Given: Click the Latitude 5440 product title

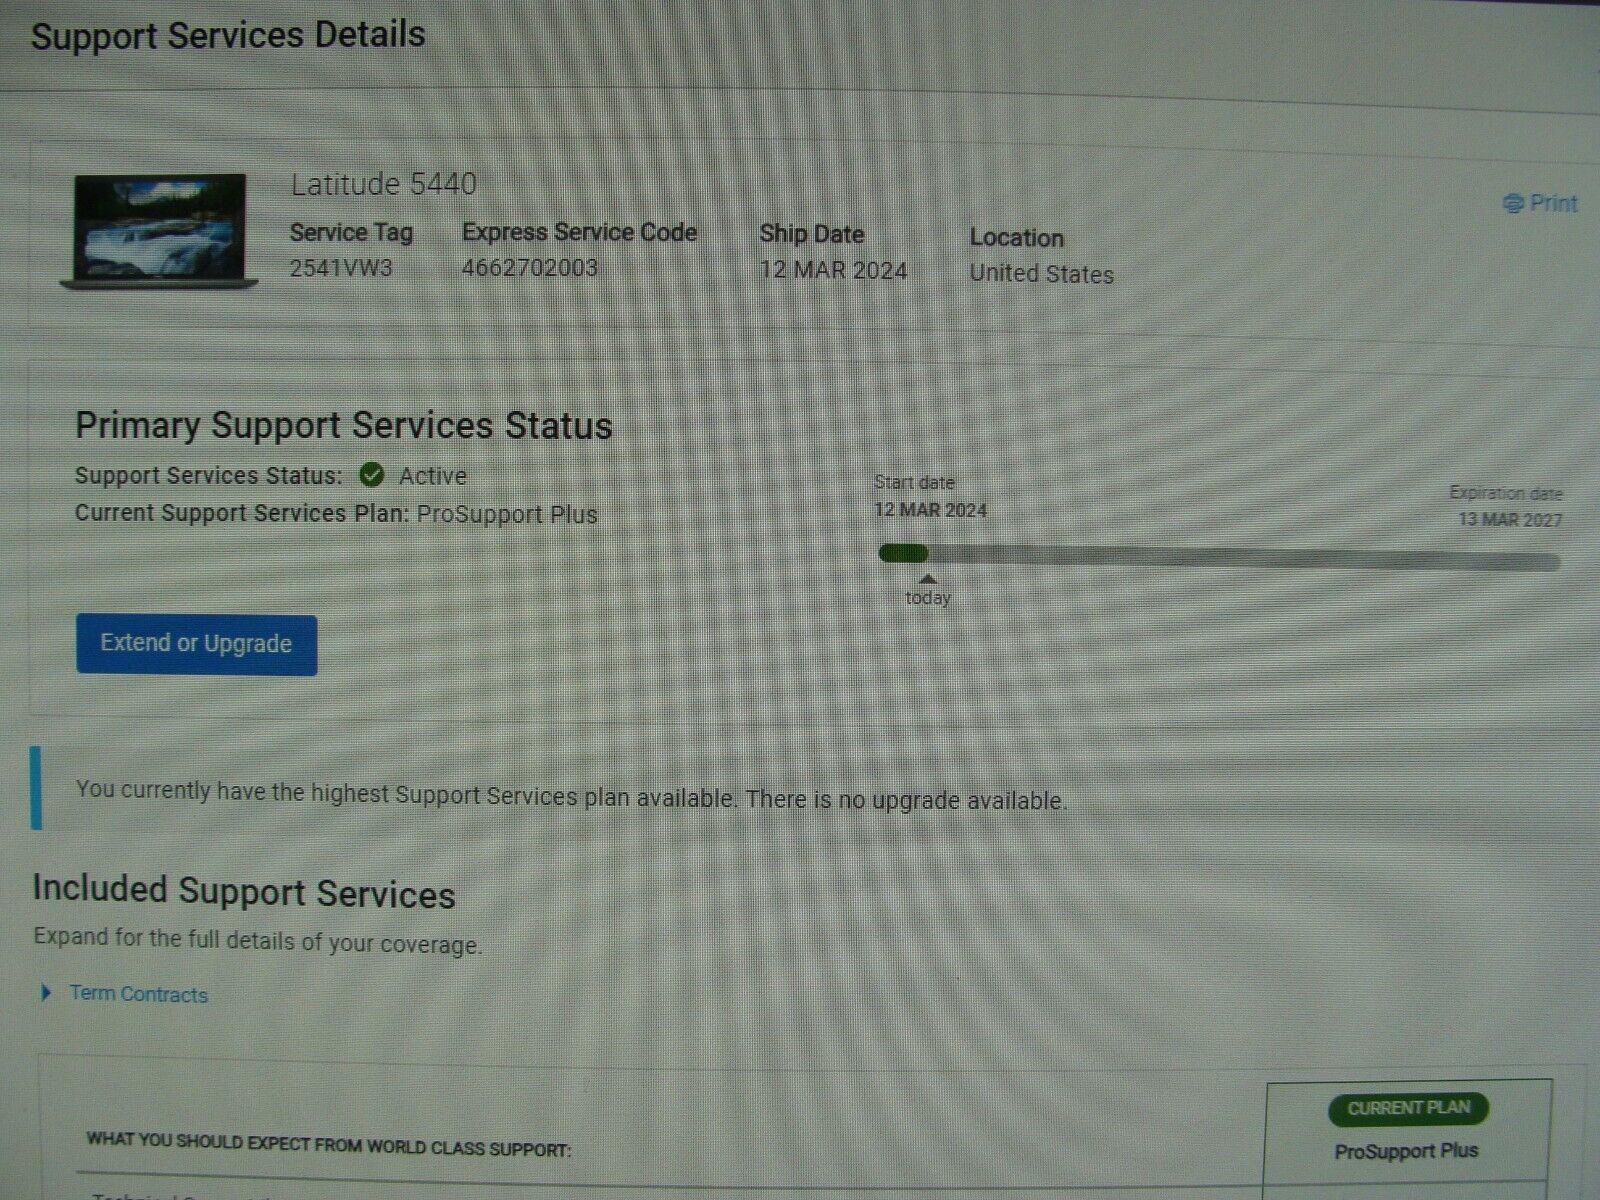Looking at the screenshot, I should click(384, 184).
